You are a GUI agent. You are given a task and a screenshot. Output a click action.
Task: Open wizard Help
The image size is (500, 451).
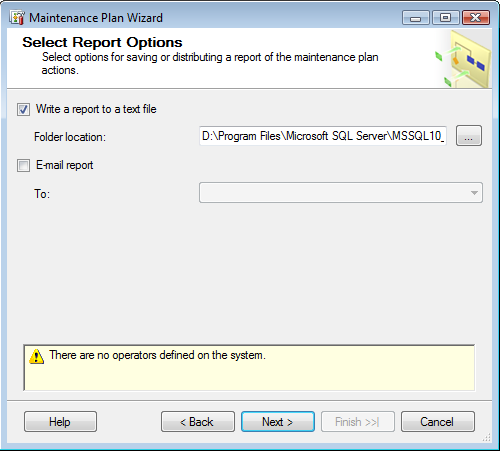pyautogui.click(x=60, y=422)
